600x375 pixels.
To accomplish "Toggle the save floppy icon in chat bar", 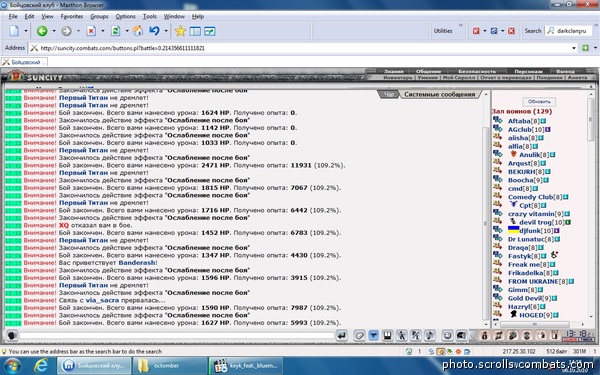I will [387, 336].
